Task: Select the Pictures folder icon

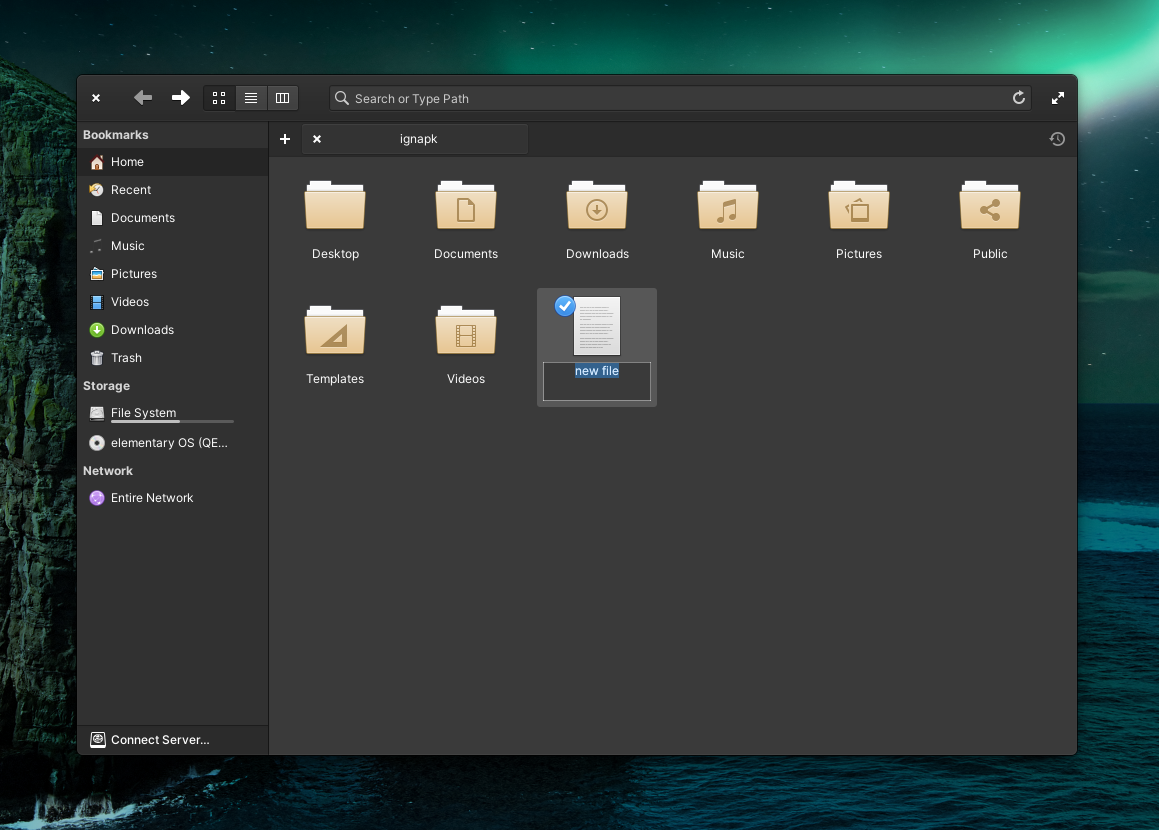Action: tap(859, 207)
